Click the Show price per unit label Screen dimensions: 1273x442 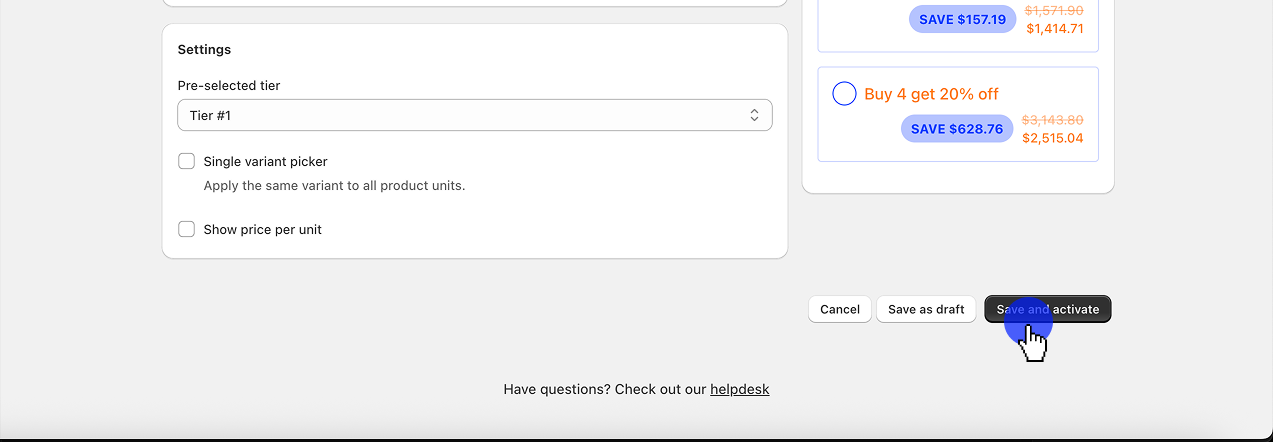pyautogui.click(x=262, y=229)
